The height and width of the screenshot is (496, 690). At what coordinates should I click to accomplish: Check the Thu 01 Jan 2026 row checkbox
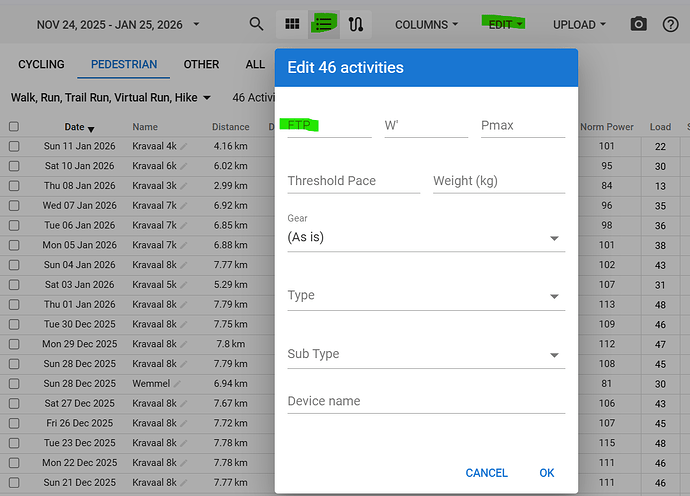coord(14,305)
